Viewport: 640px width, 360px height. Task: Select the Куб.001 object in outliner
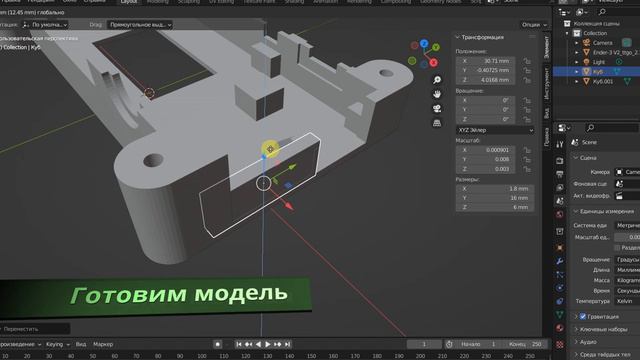603,81
